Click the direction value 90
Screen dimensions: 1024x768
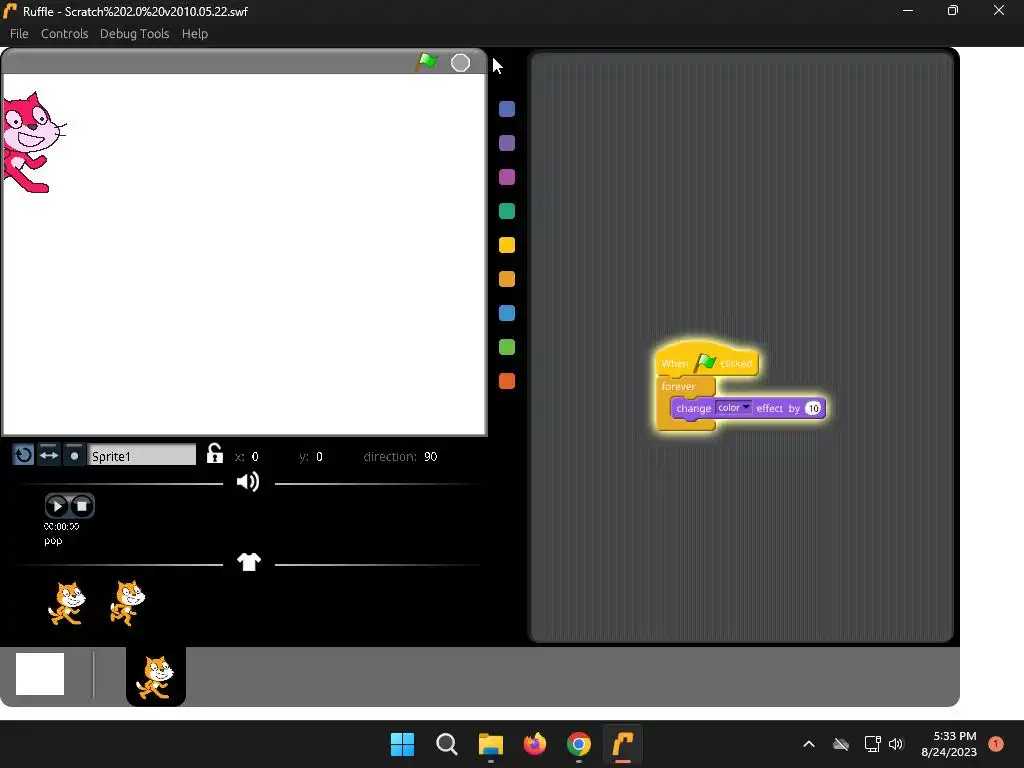(x=430, y=456)
